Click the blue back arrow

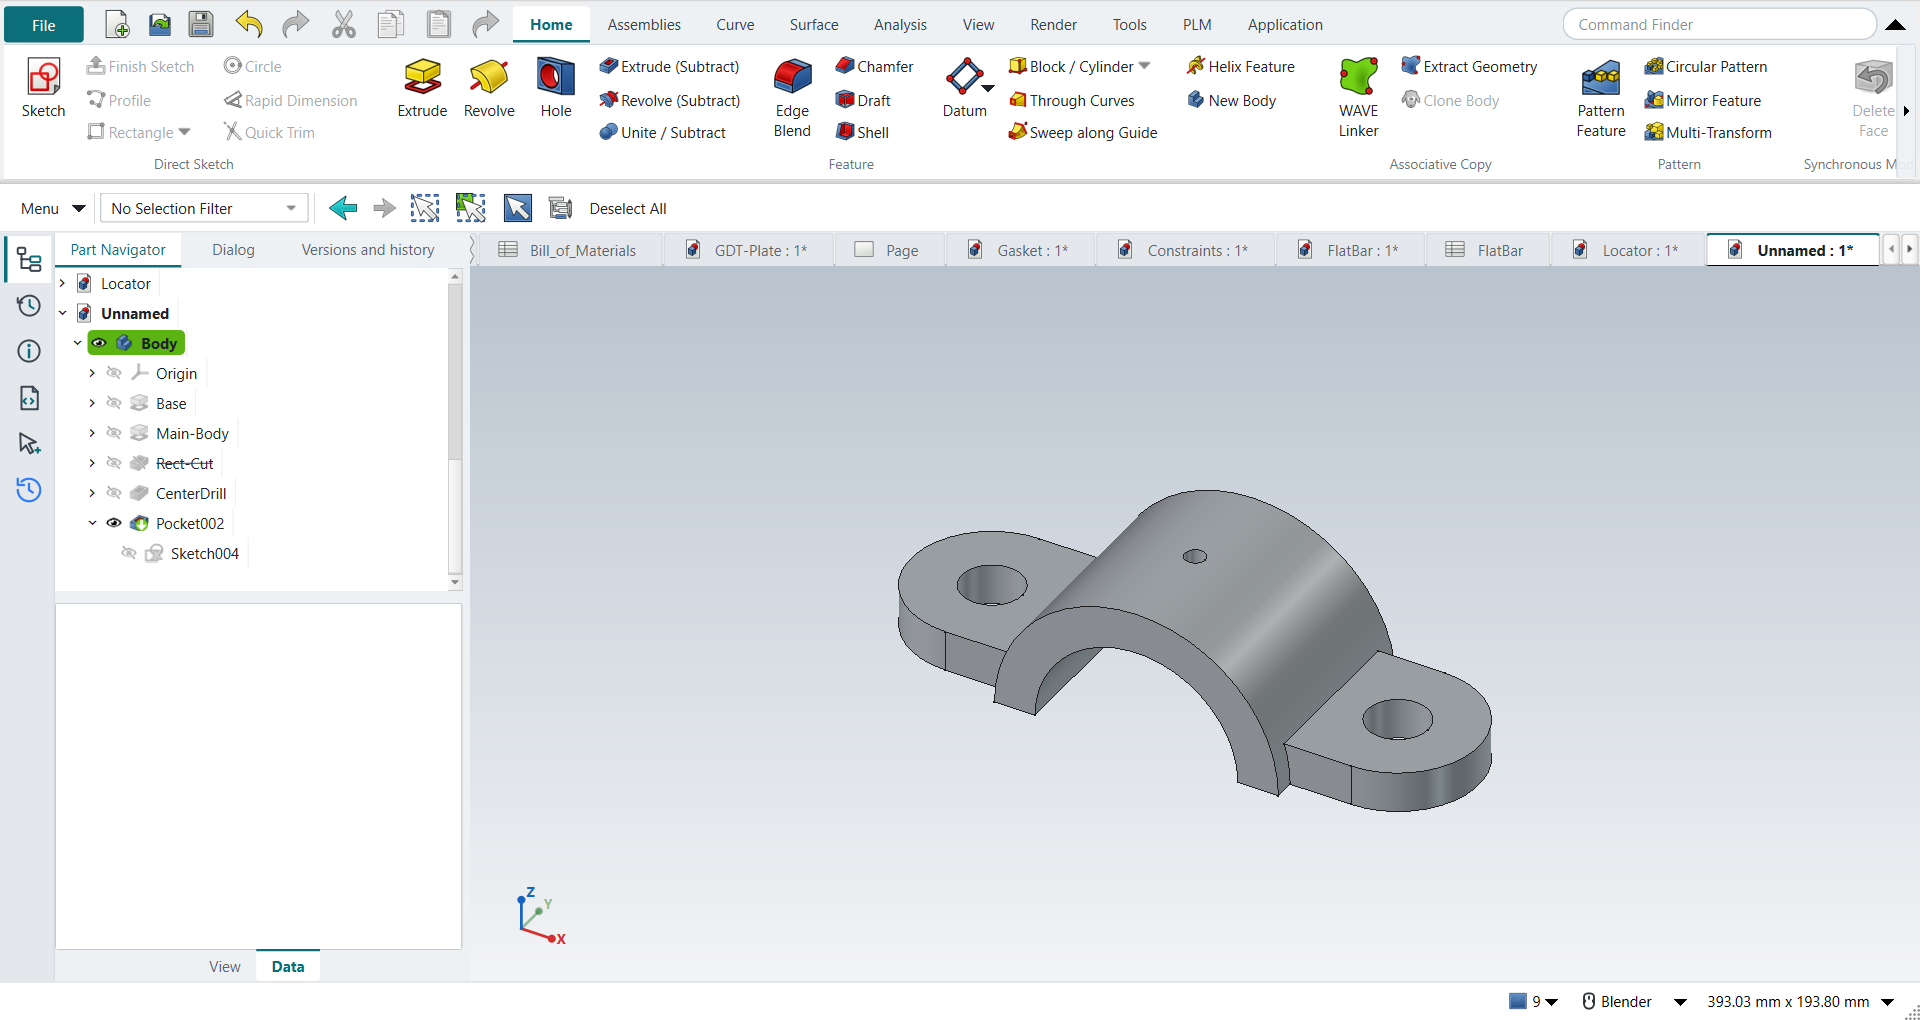(x=343, y=208)
